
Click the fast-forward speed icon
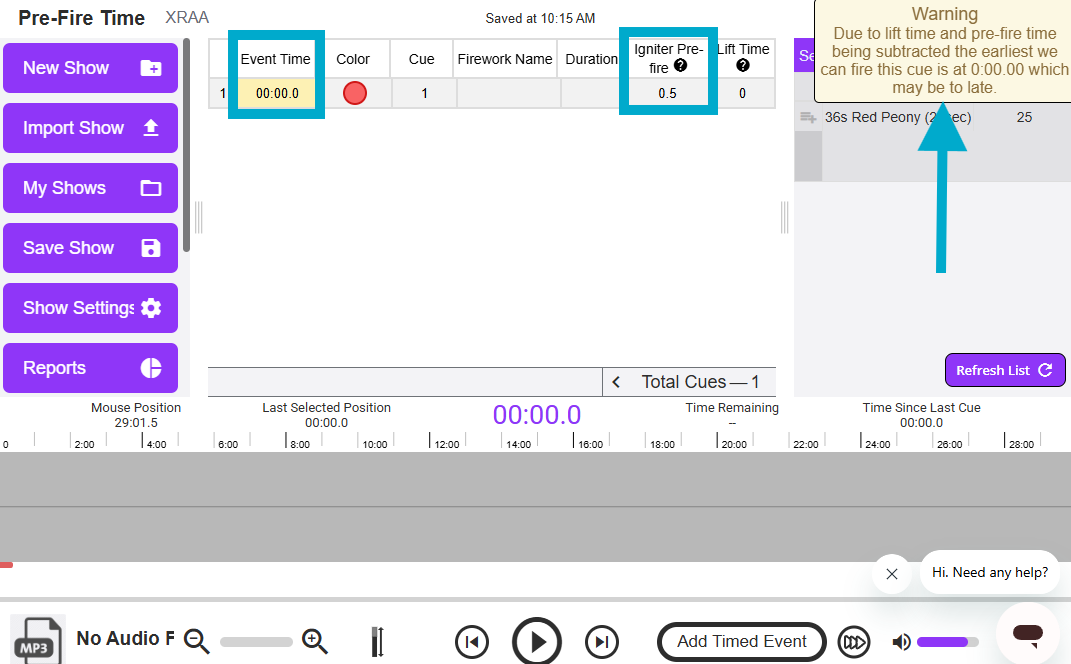coord(854,642)
